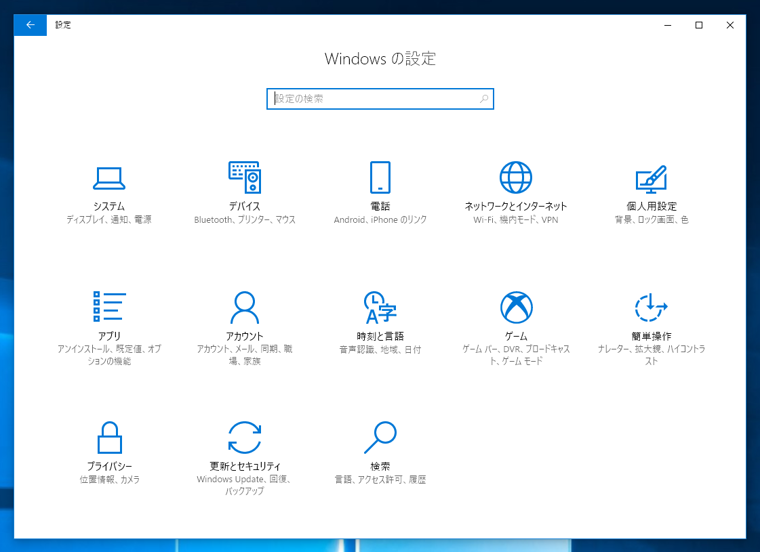Open the 更新とセキュリティ refresh arrows icon
The width and height of the screenshot is (760, 552).
(x=245, y=437)
